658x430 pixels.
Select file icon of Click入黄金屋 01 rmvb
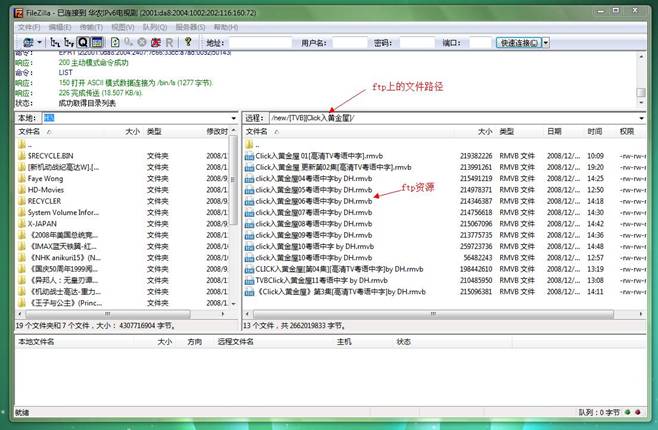click(249, 156)
